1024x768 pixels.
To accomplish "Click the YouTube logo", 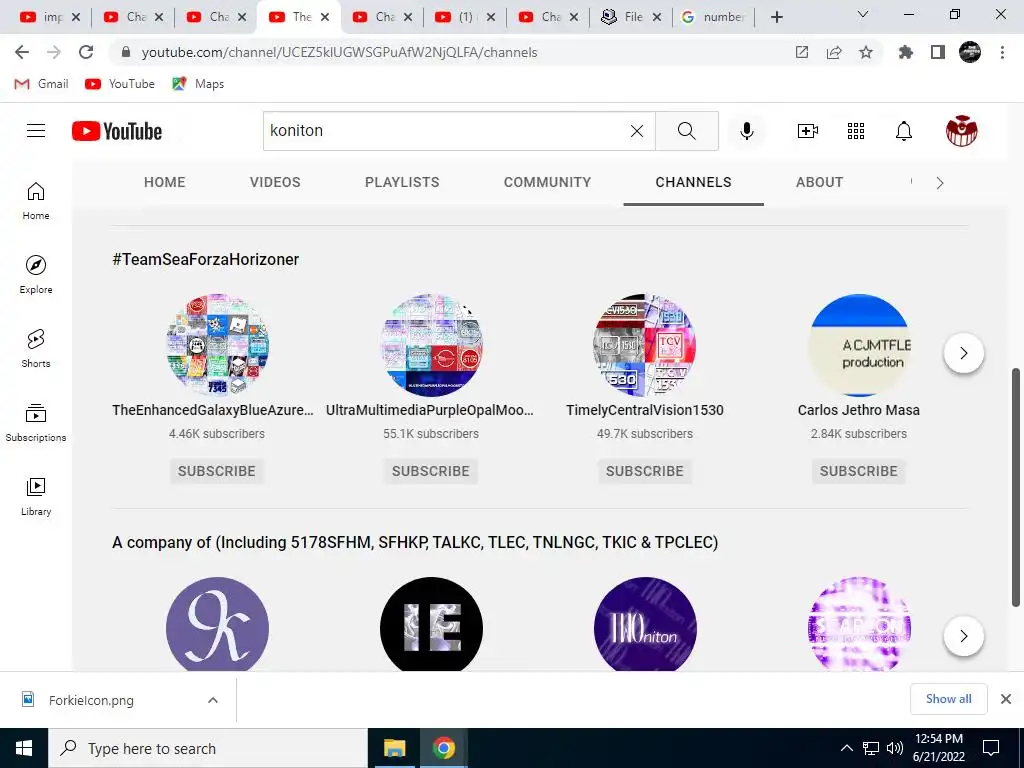I will click(117, 131).
